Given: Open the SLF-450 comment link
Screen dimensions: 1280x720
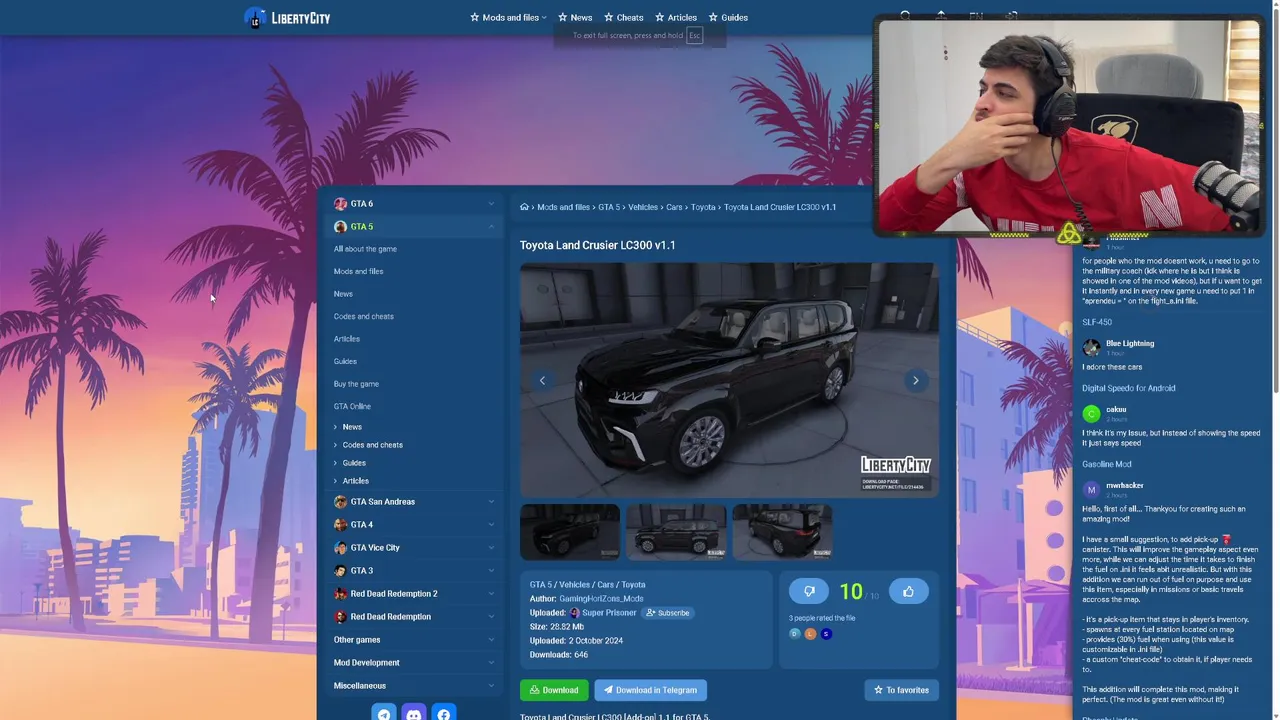Looking at the screenshot, I should (1097, 322).
